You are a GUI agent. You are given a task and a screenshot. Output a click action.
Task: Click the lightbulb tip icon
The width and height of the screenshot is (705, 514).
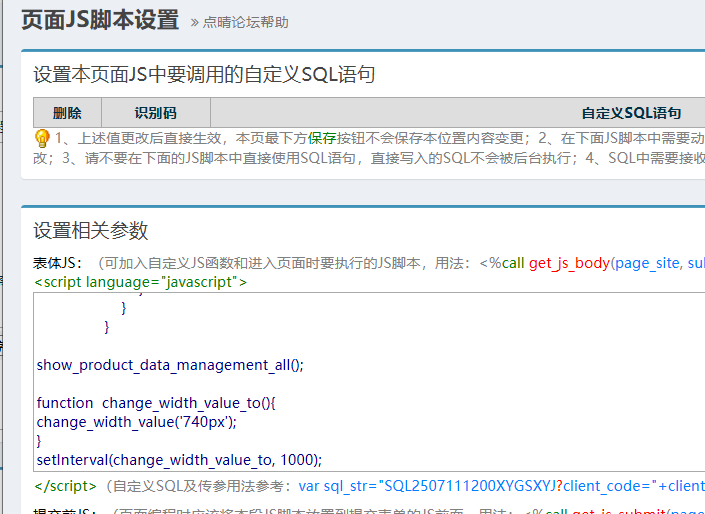point(42,138)
